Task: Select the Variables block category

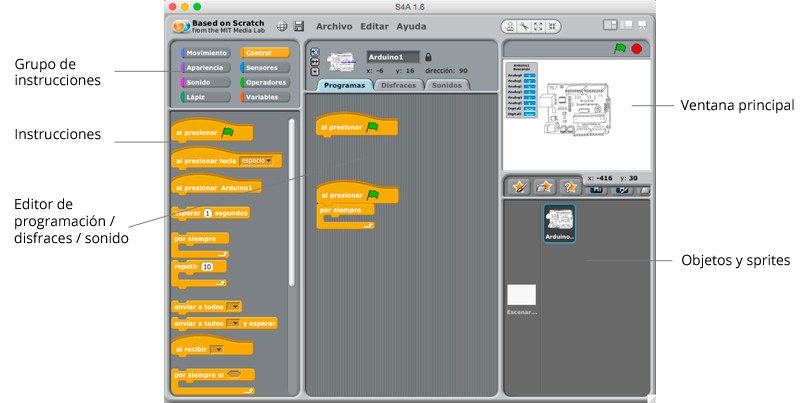Action: coord(265,97)
